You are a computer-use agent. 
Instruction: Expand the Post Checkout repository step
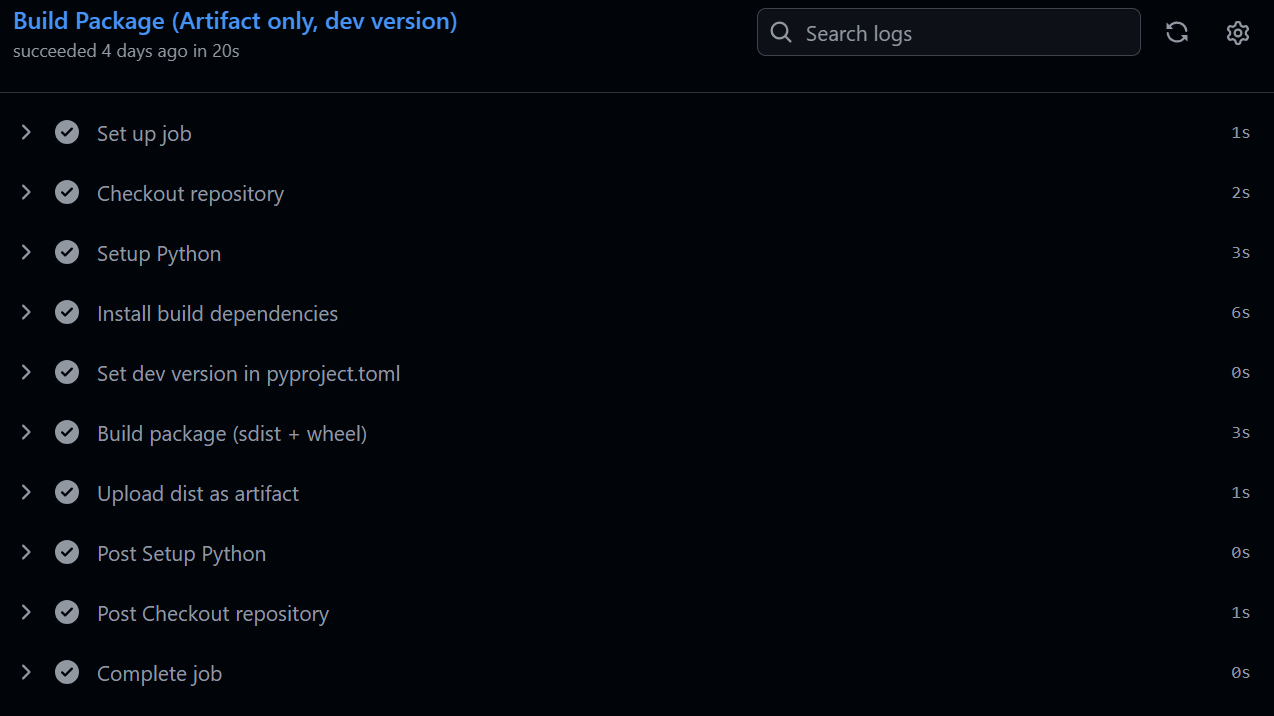tap(26, 612)
